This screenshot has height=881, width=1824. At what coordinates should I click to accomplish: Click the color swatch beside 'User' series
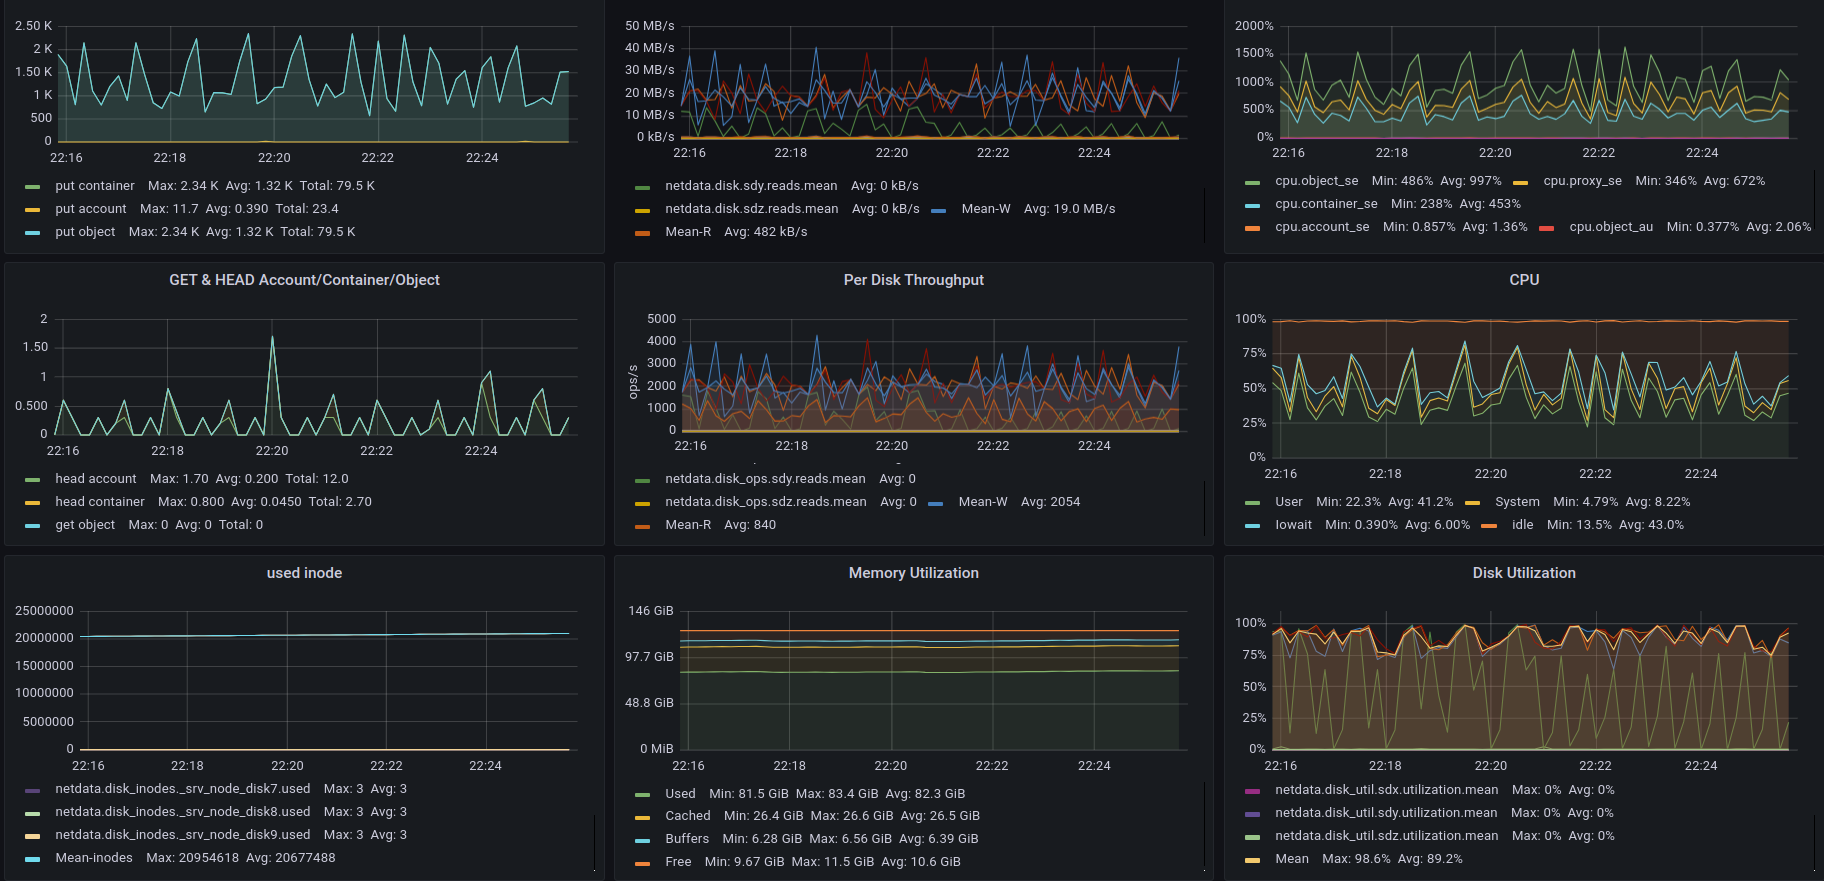(1253, 503)
